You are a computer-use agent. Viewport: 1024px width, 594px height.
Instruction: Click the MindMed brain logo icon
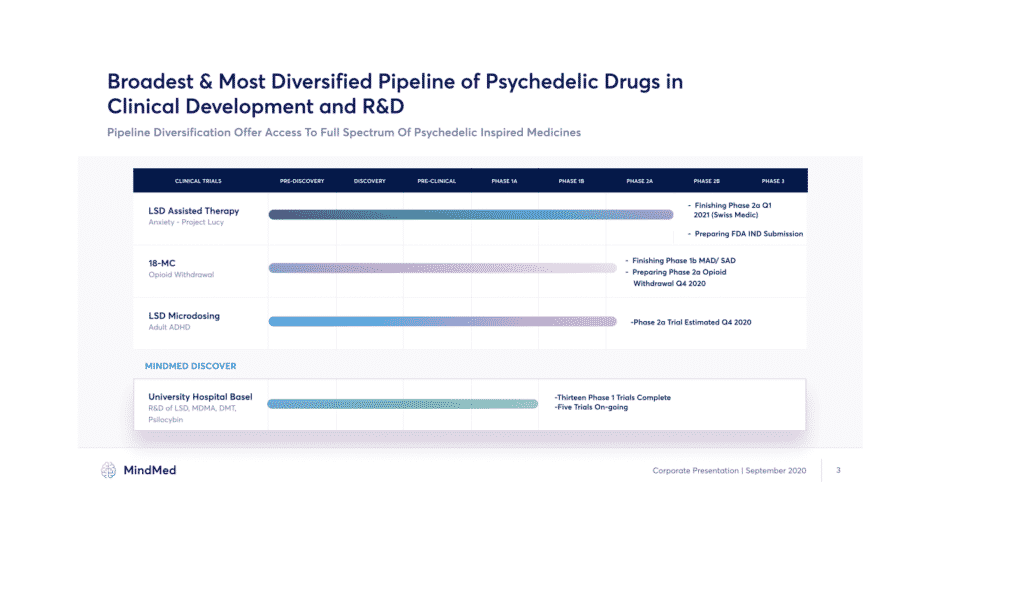coord(109,470)
